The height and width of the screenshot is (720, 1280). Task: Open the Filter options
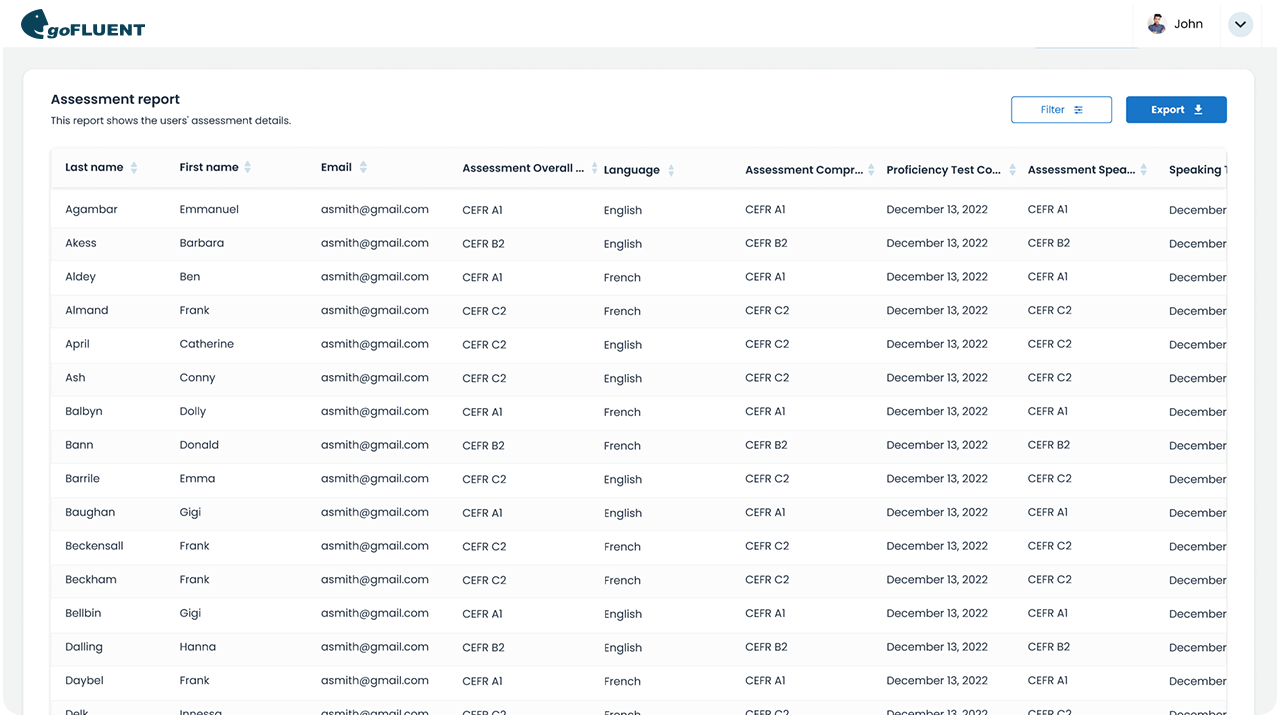[1061, 110]
